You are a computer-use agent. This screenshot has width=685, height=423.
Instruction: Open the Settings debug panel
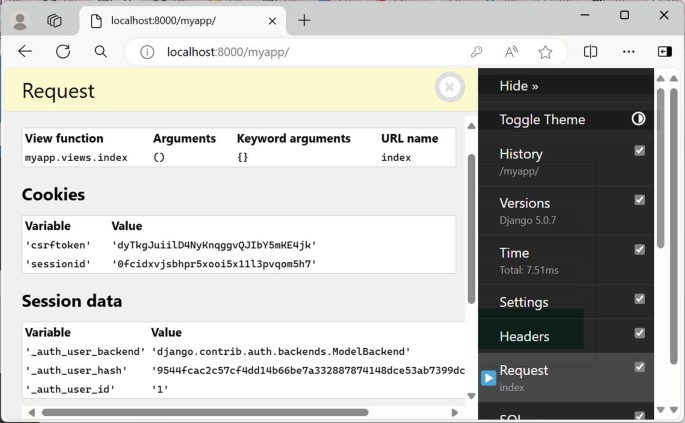point(524,302)
